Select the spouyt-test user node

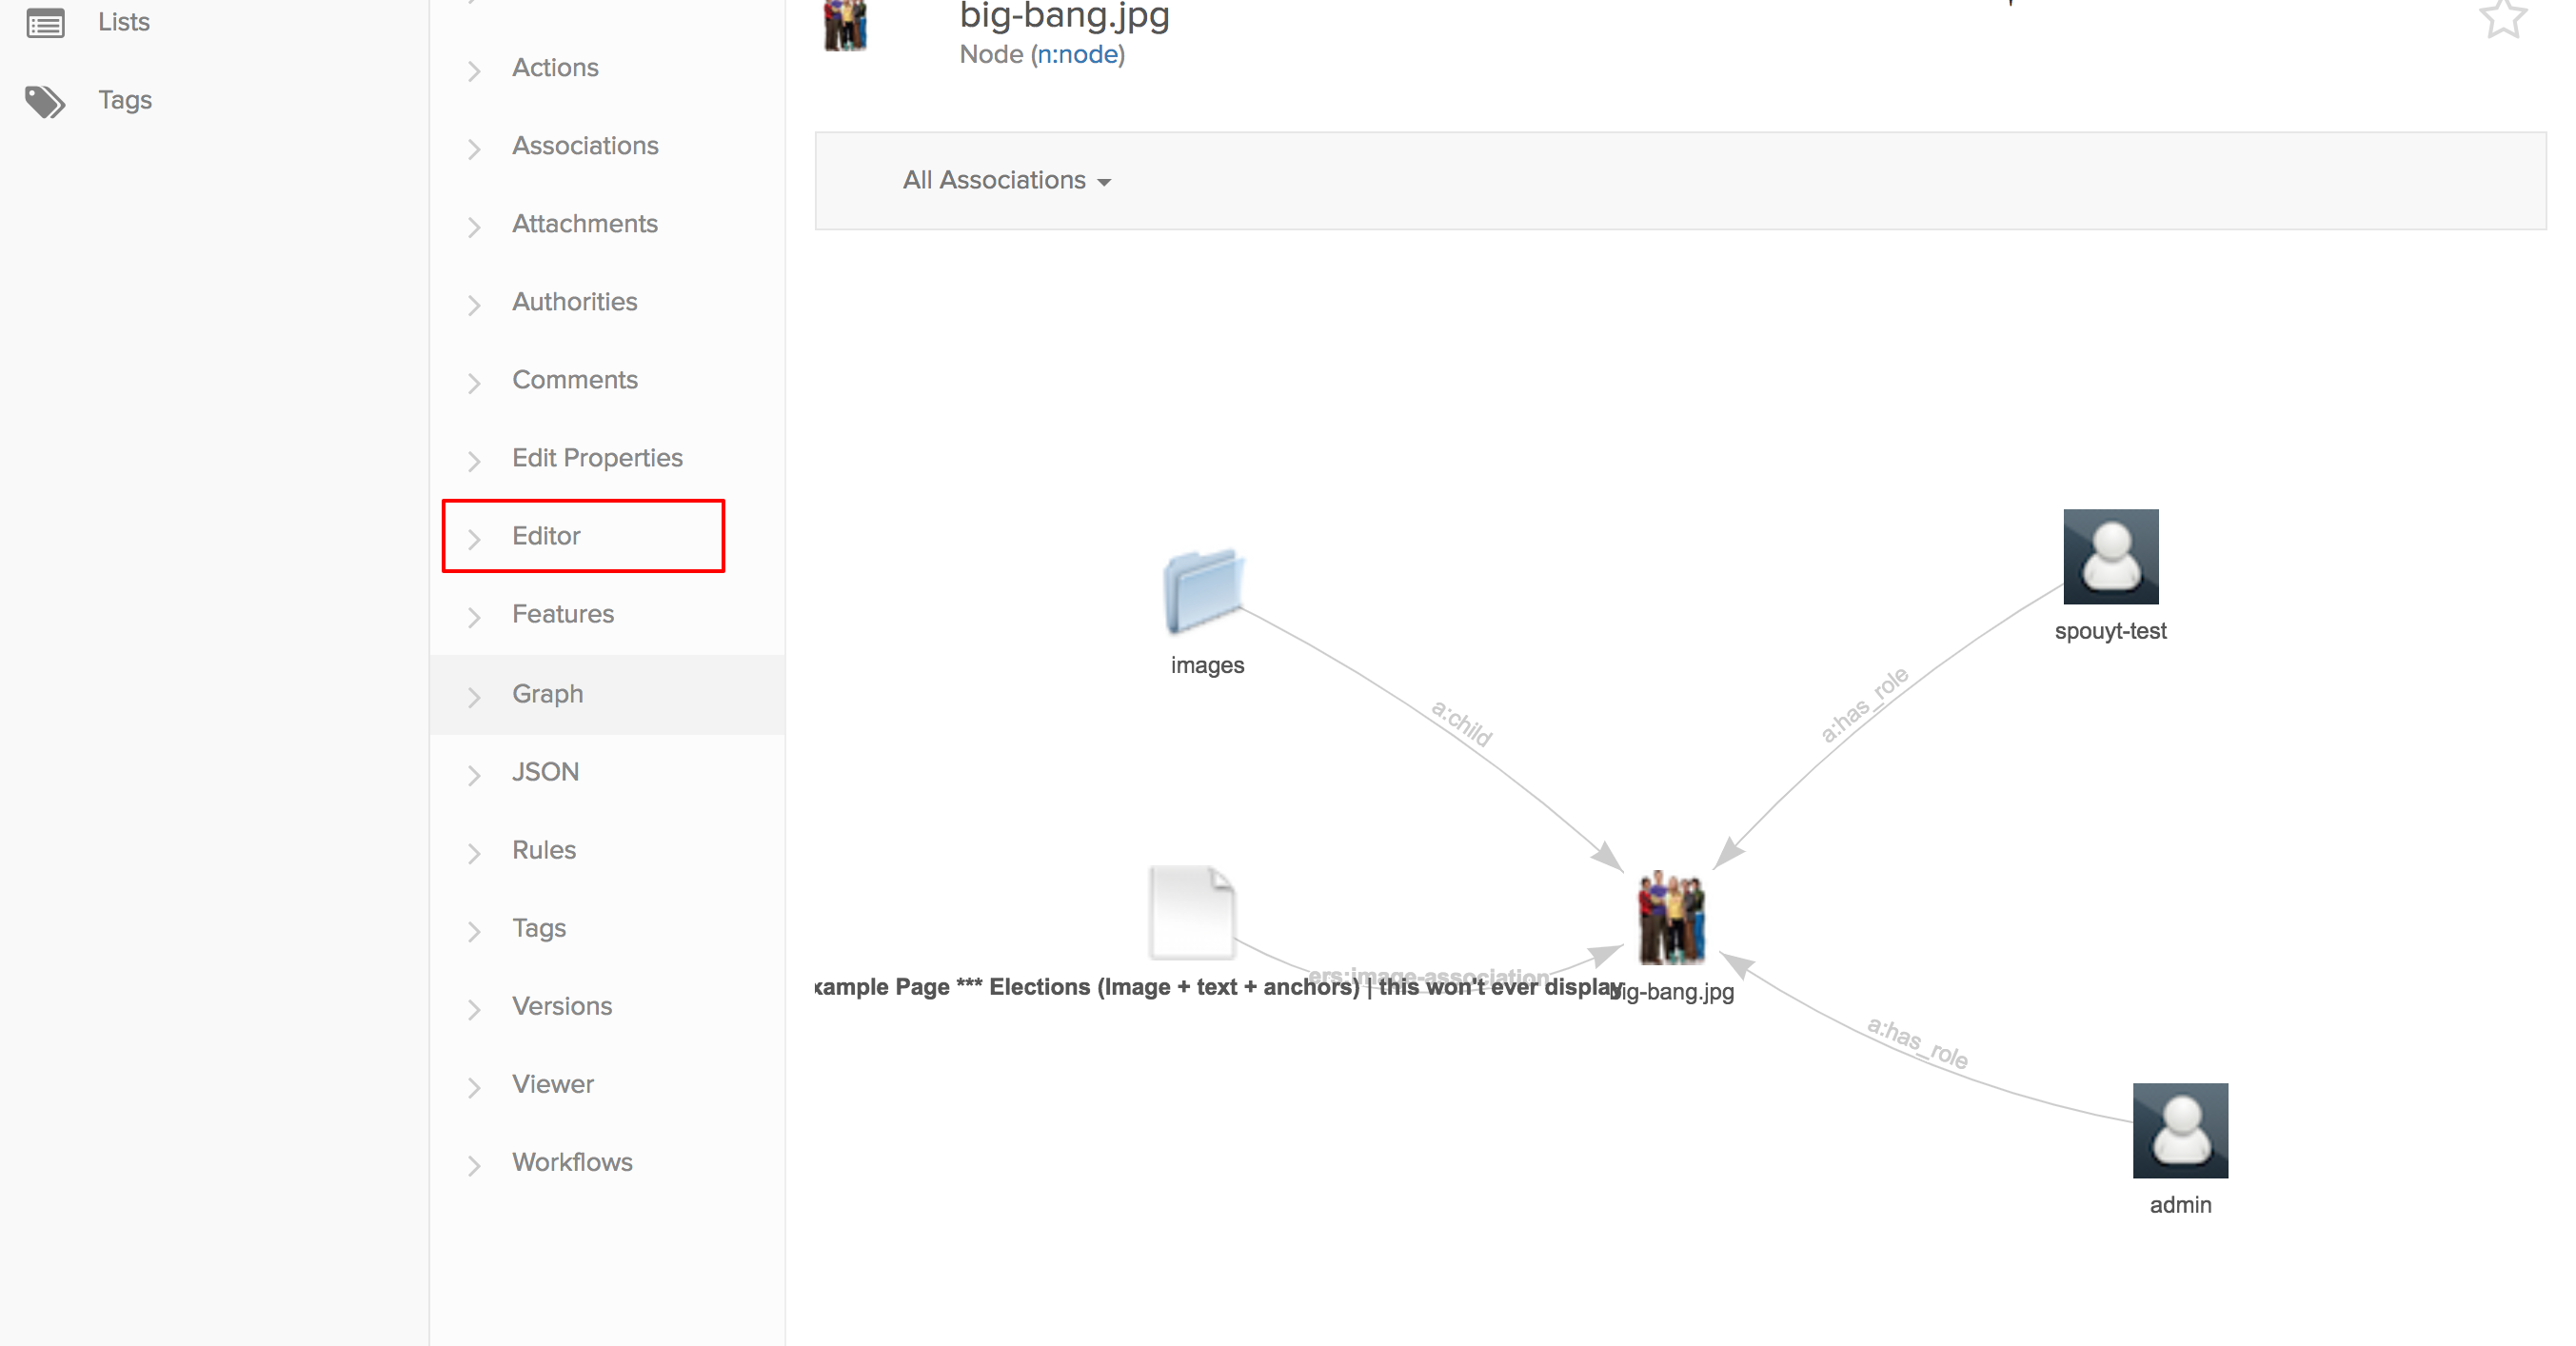click(2111, 557)
